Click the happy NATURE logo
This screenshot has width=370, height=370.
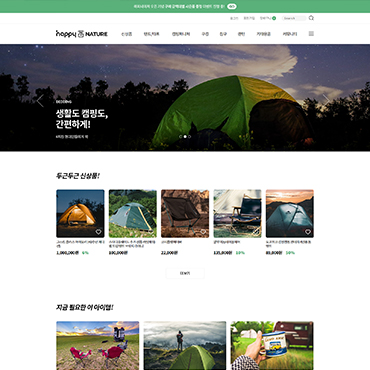(82, 34)
